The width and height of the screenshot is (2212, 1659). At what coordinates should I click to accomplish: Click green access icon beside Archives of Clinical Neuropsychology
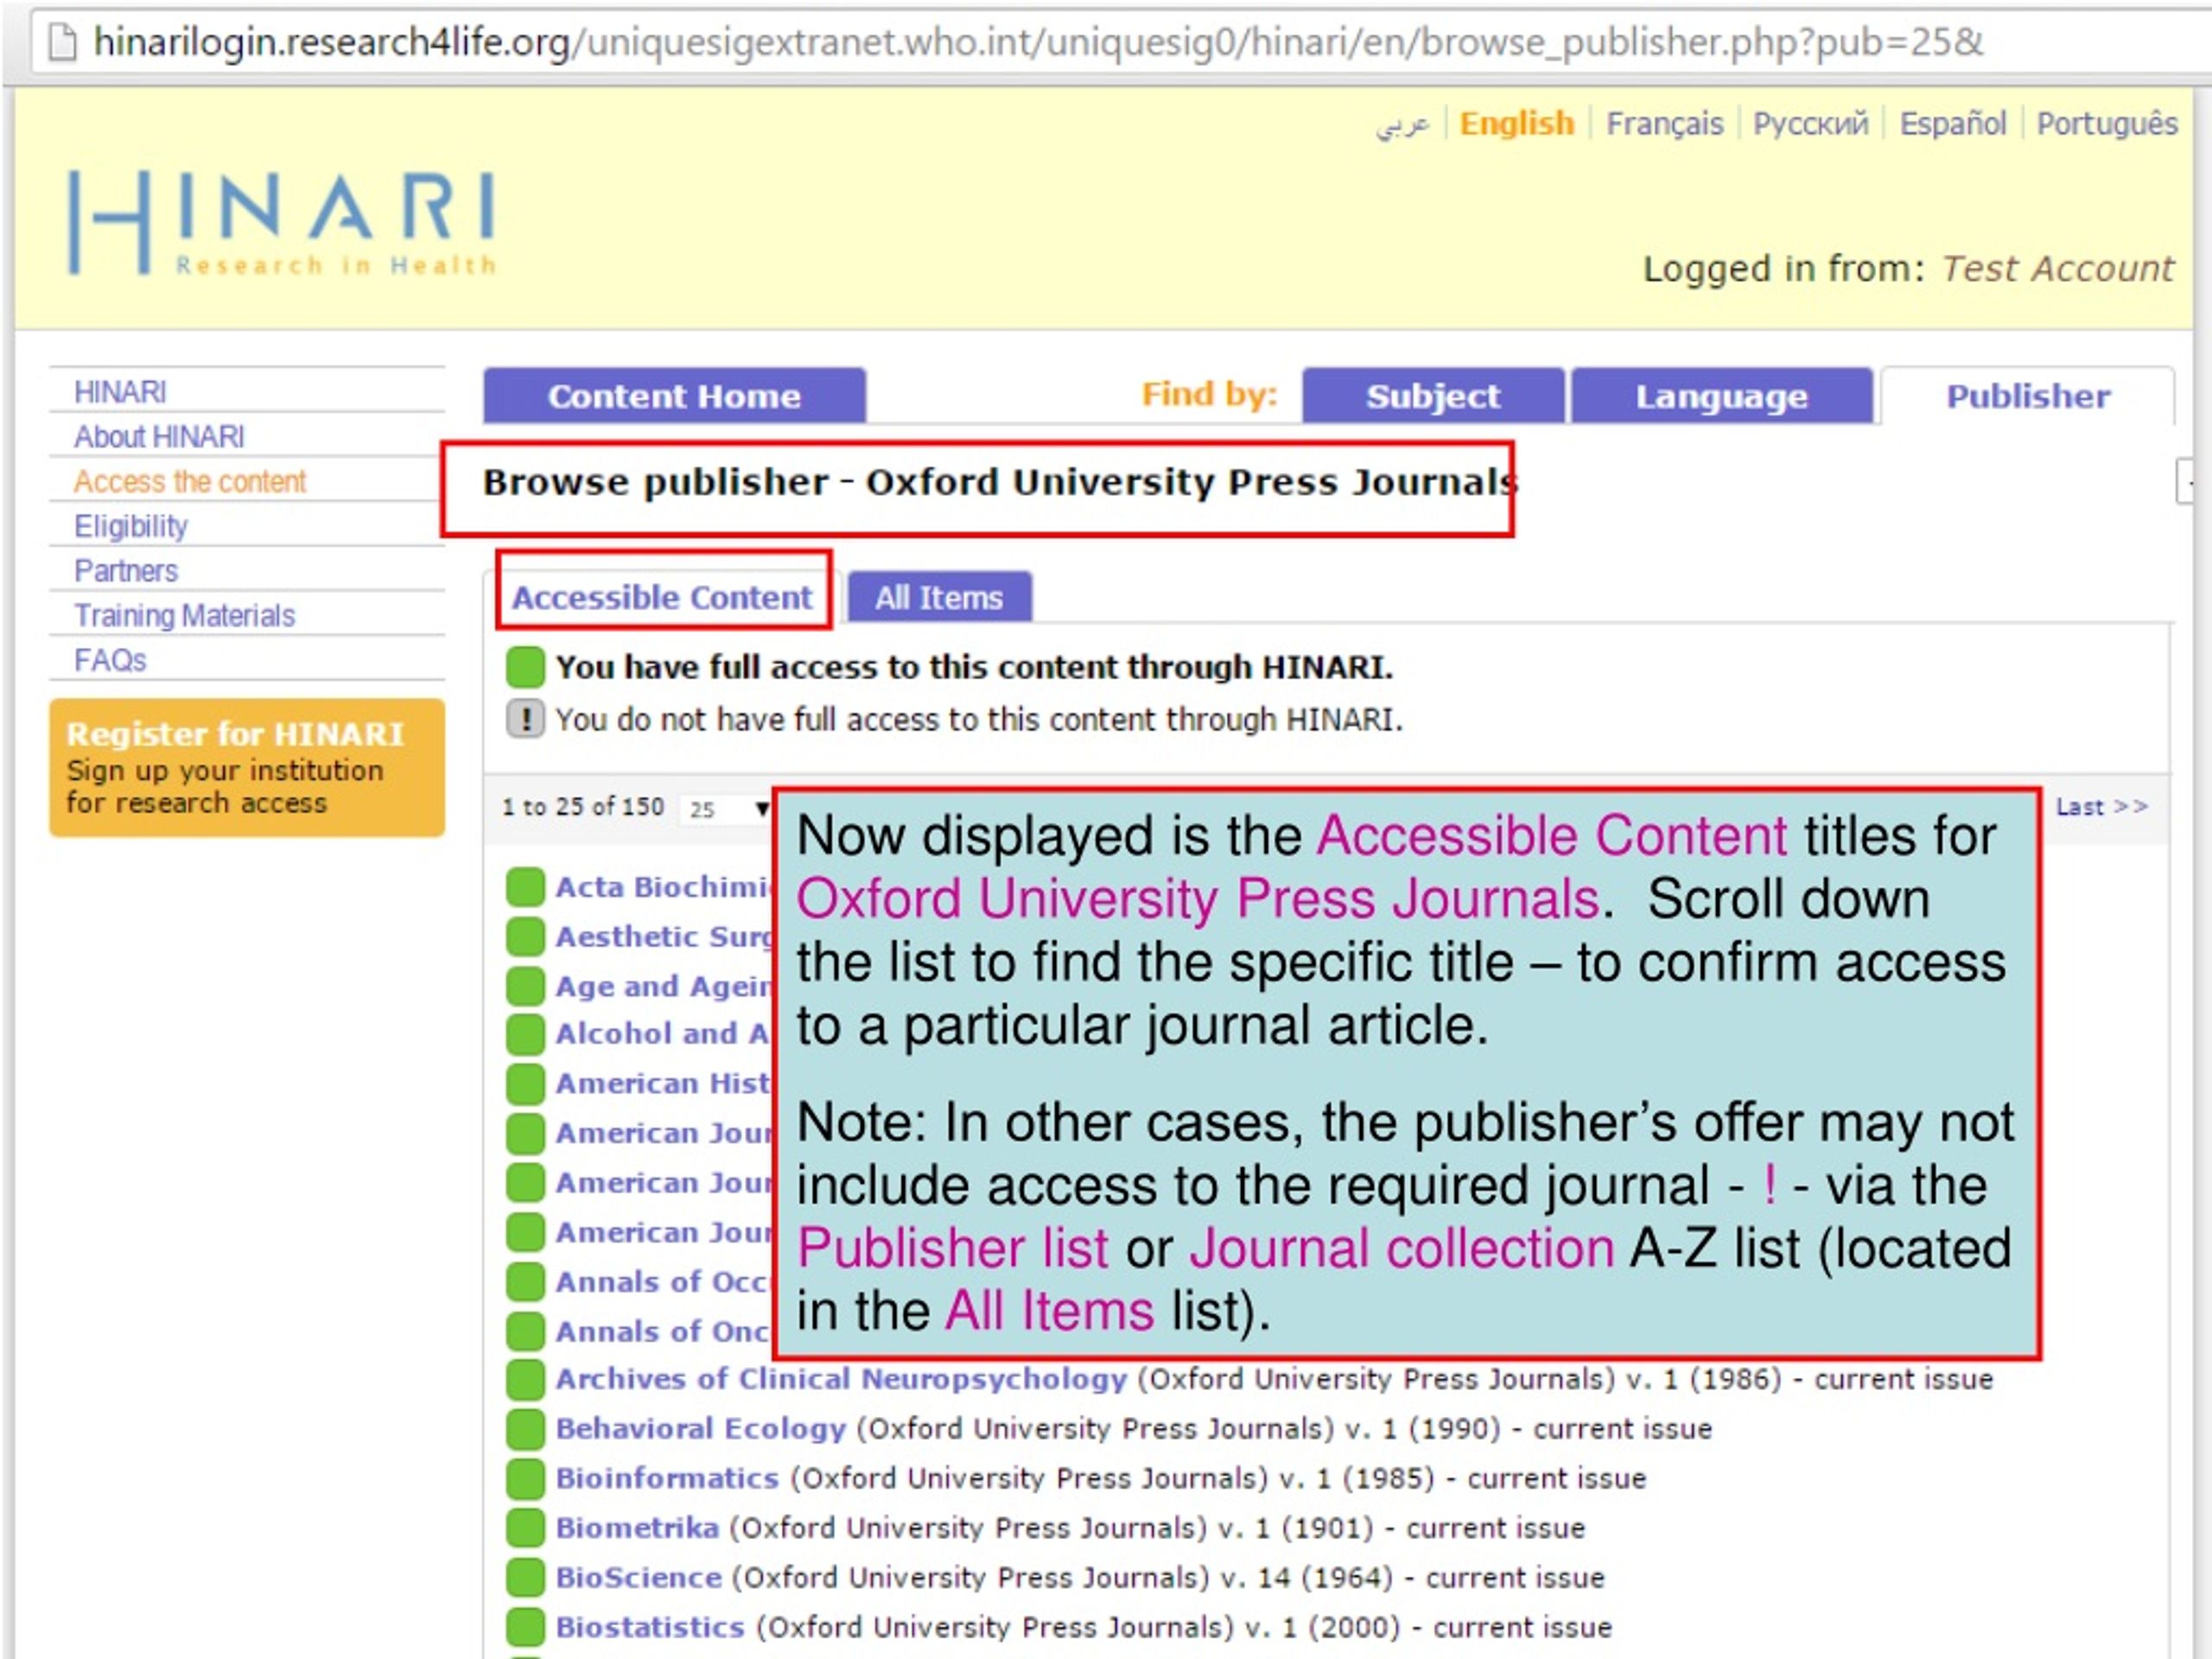click(525, 1380)
